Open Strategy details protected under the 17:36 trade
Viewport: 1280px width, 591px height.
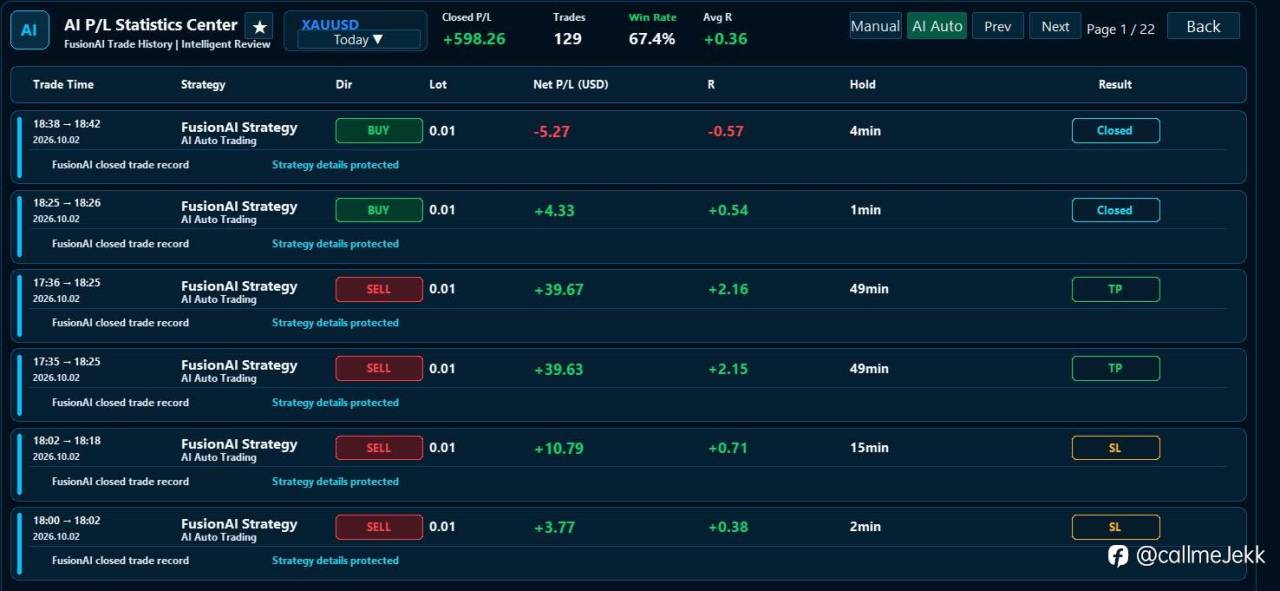335,323
